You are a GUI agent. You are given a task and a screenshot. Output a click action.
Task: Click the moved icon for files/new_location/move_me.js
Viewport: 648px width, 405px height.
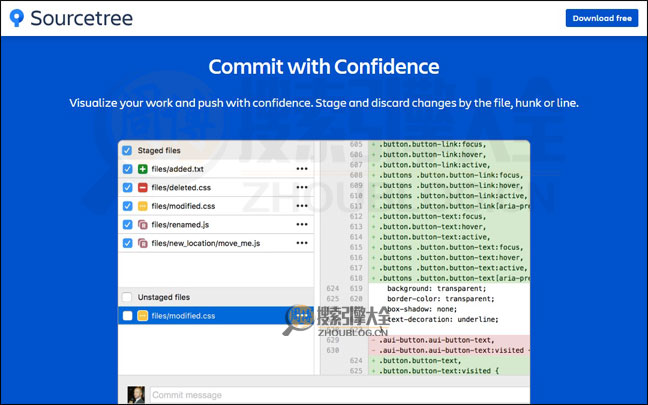[142, 243]
